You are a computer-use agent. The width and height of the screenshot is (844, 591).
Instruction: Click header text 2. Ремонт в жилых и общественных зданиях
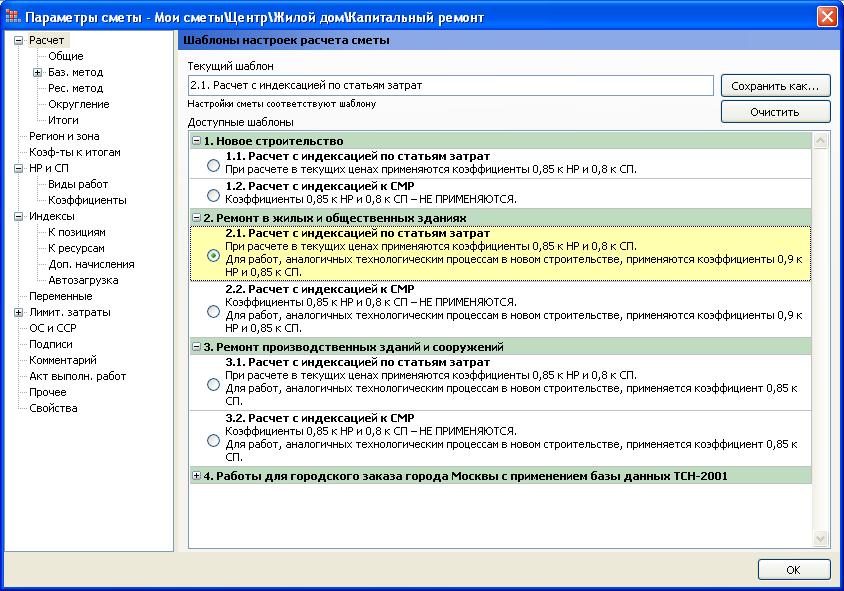335,218
